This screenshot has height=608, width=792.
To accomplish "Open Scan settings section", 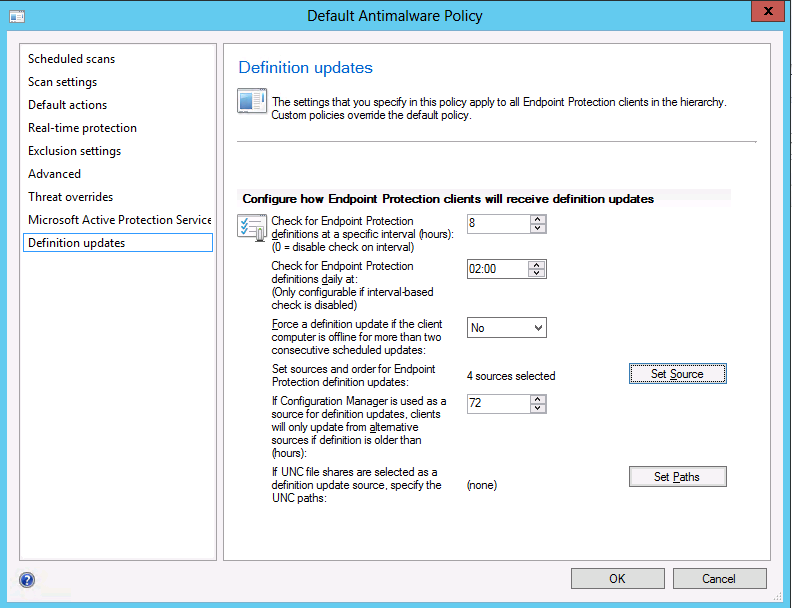I will pyautogui.click(x=62, y=82).
